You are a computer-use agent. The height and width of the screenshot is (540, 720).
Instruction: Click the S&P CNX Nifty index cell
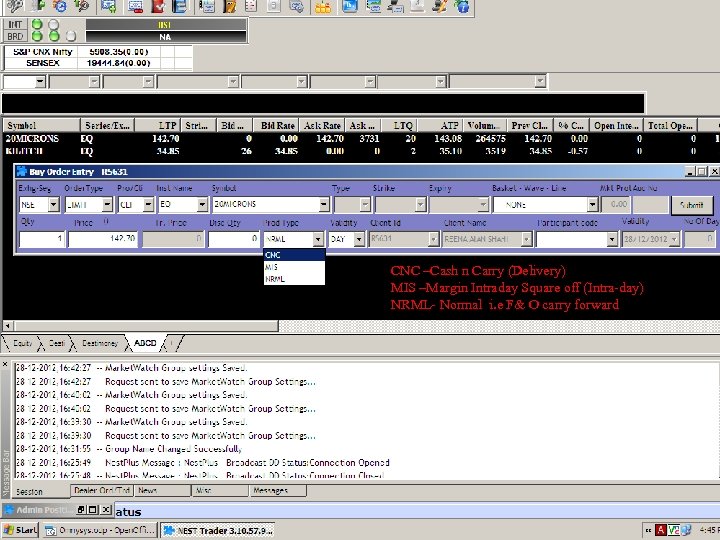[x=42, y=51]
